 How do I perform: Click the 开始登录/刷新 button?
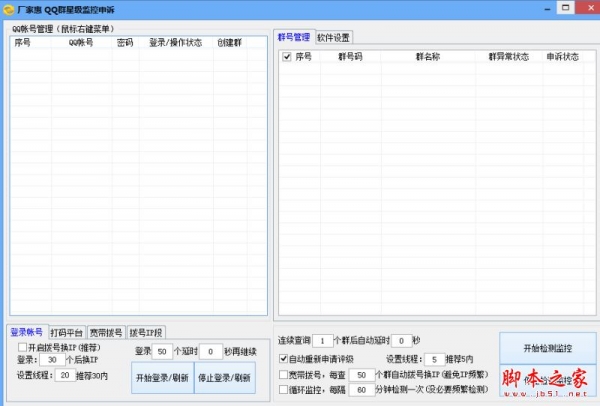163,378
